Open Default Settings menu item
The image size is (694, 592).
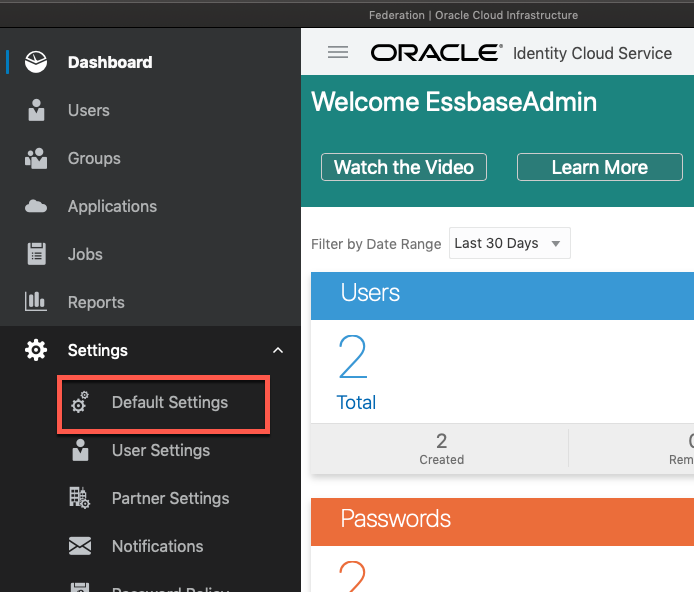[x=170, y=402]
